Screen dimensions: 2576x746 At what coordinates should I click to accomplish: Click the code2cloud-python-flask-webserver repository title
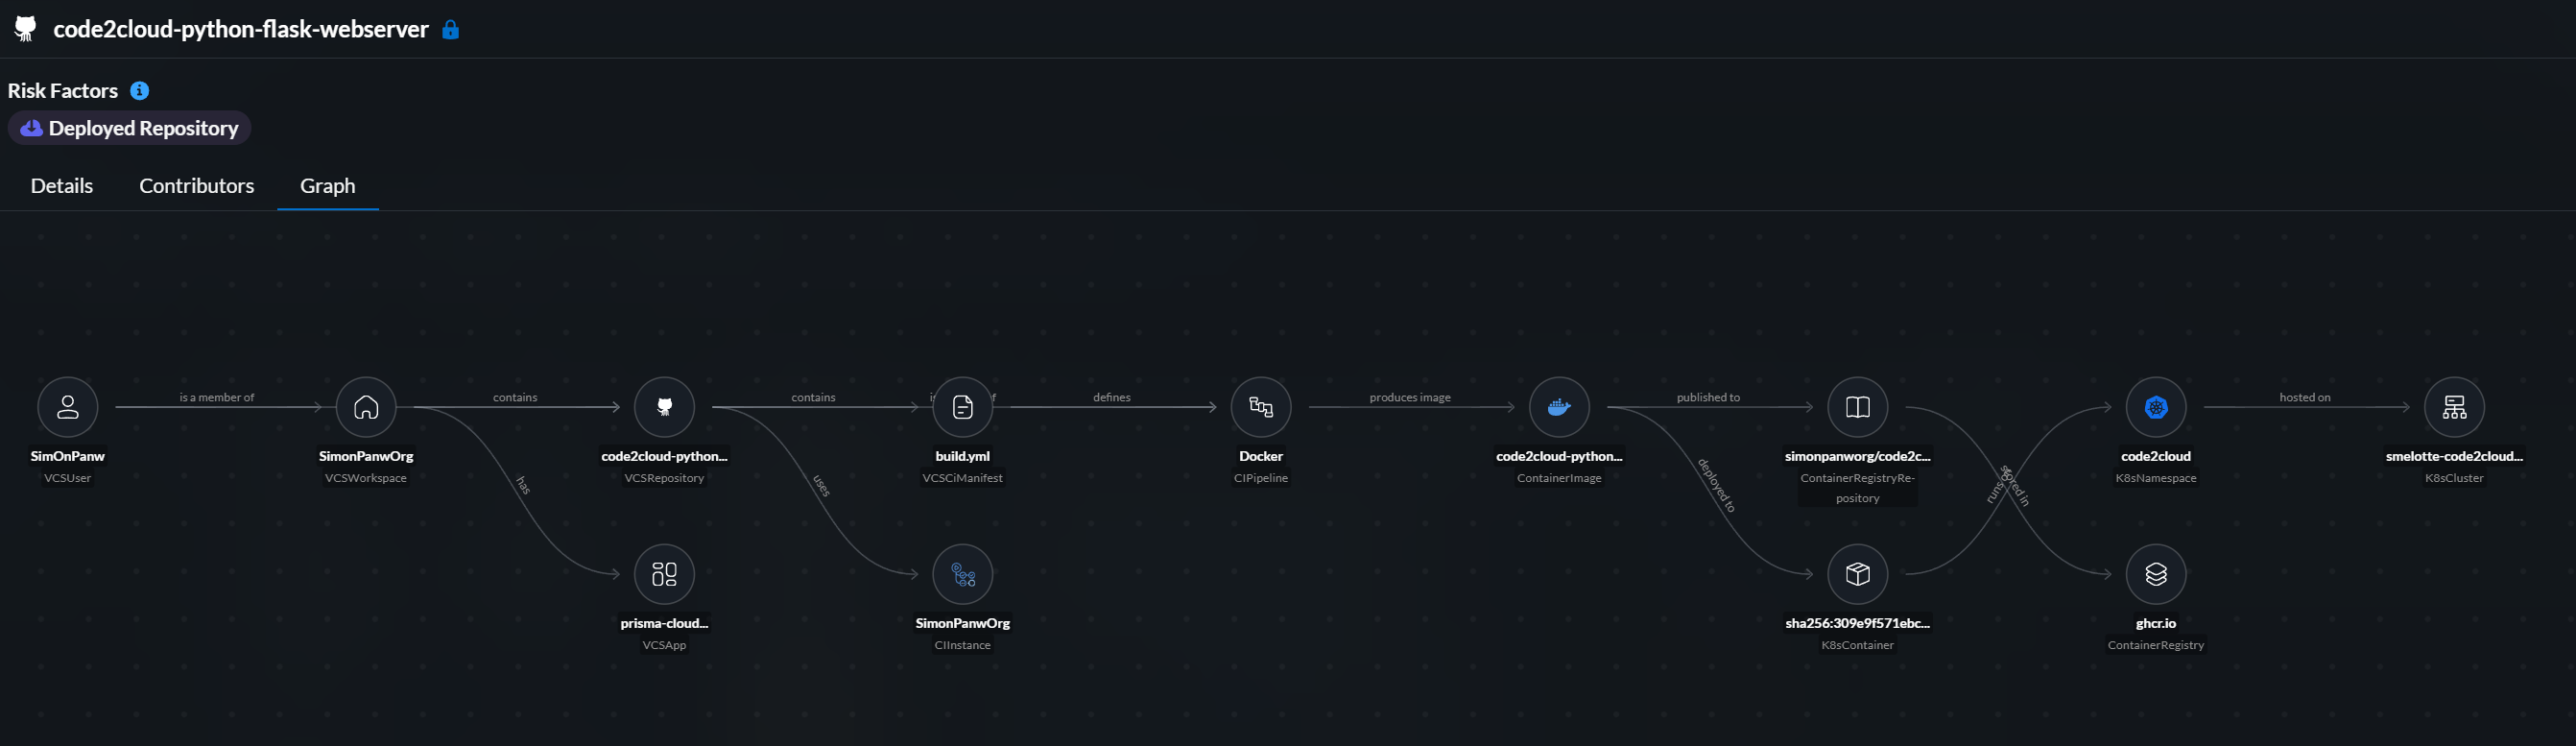[241, 30]
